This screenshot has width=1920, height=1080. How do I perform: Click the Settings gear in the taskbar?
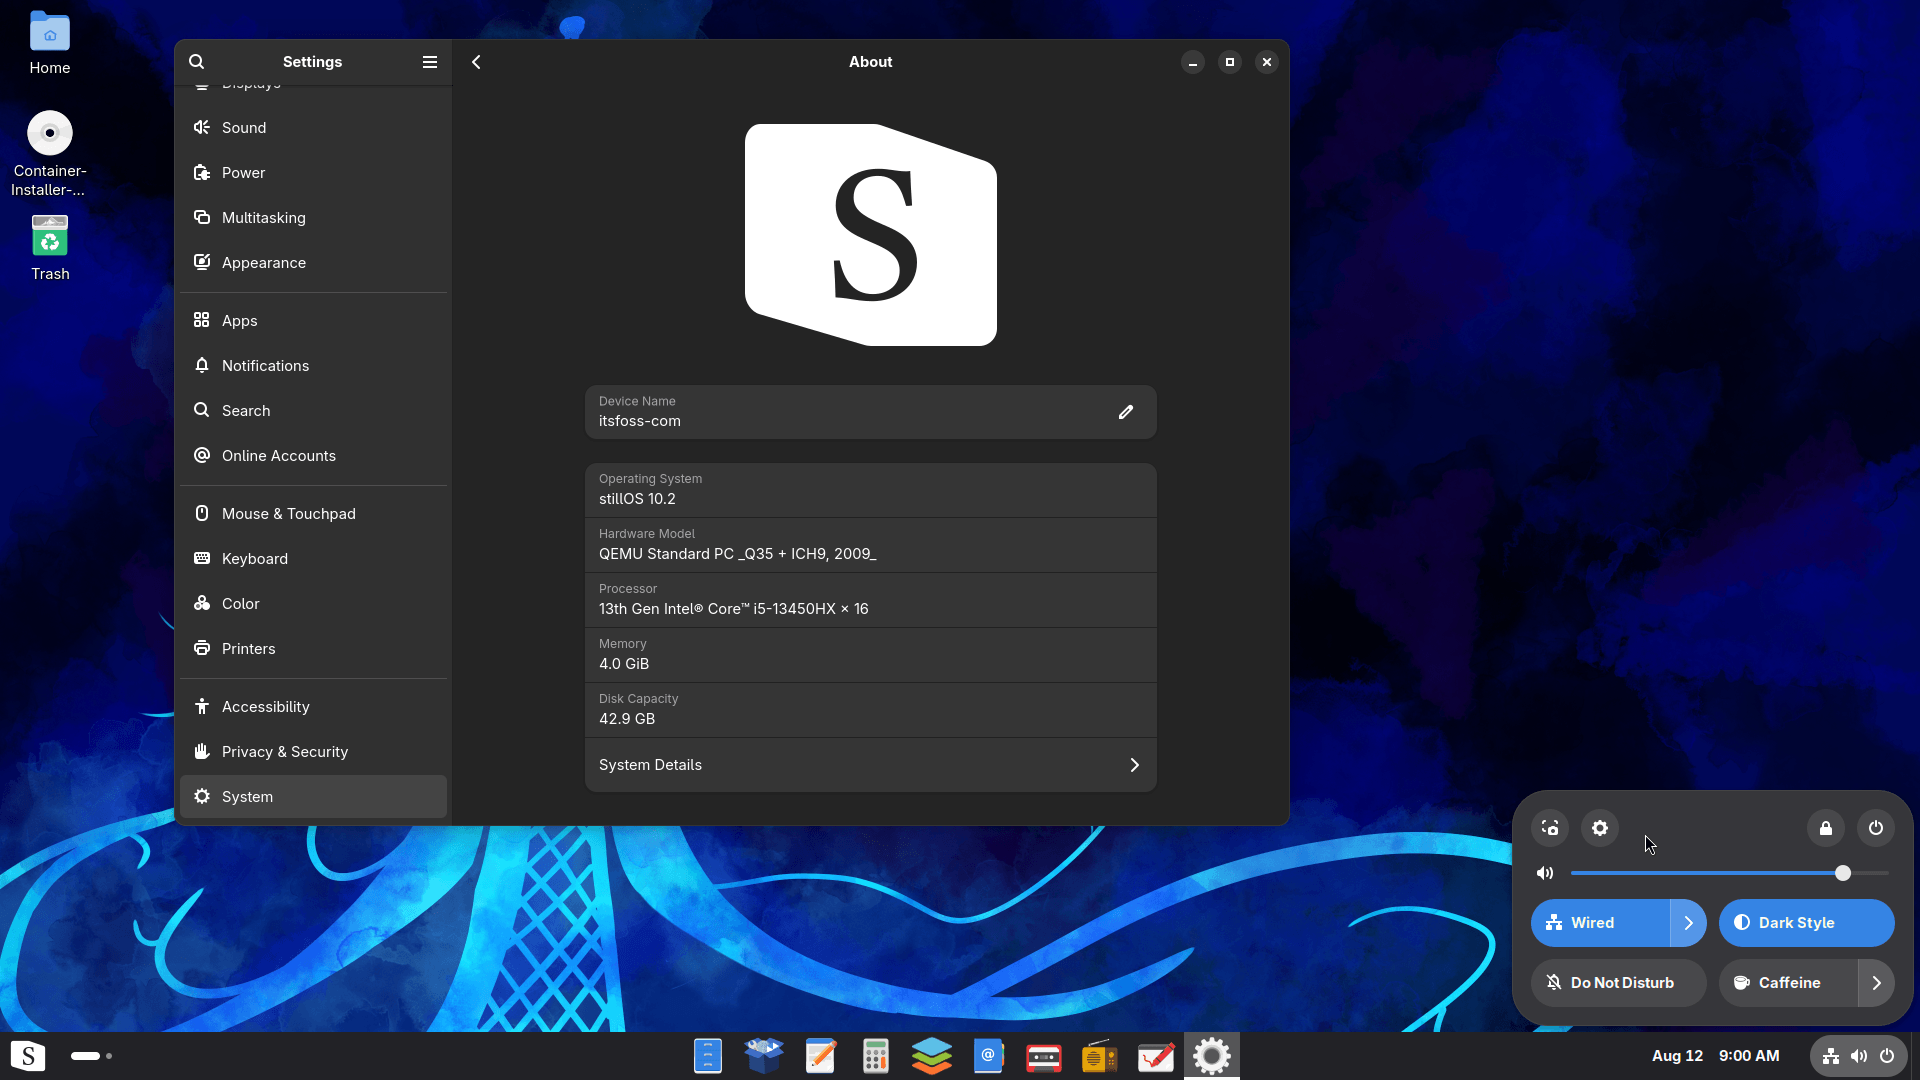tap(1212, 1056)
